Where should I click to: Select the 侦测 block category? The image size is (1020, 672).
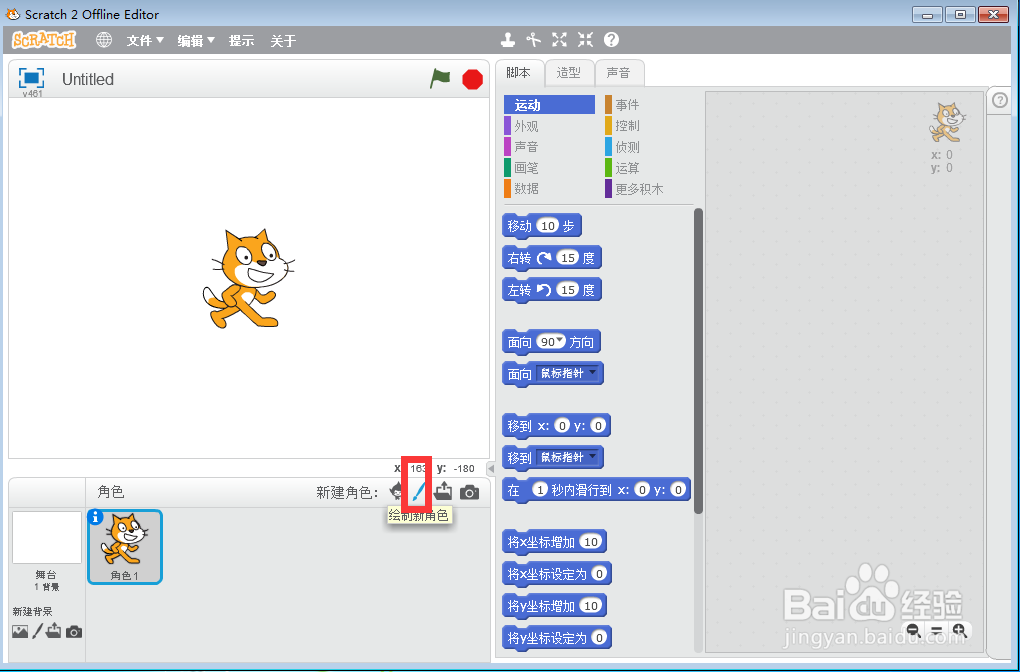pos(649,147)
